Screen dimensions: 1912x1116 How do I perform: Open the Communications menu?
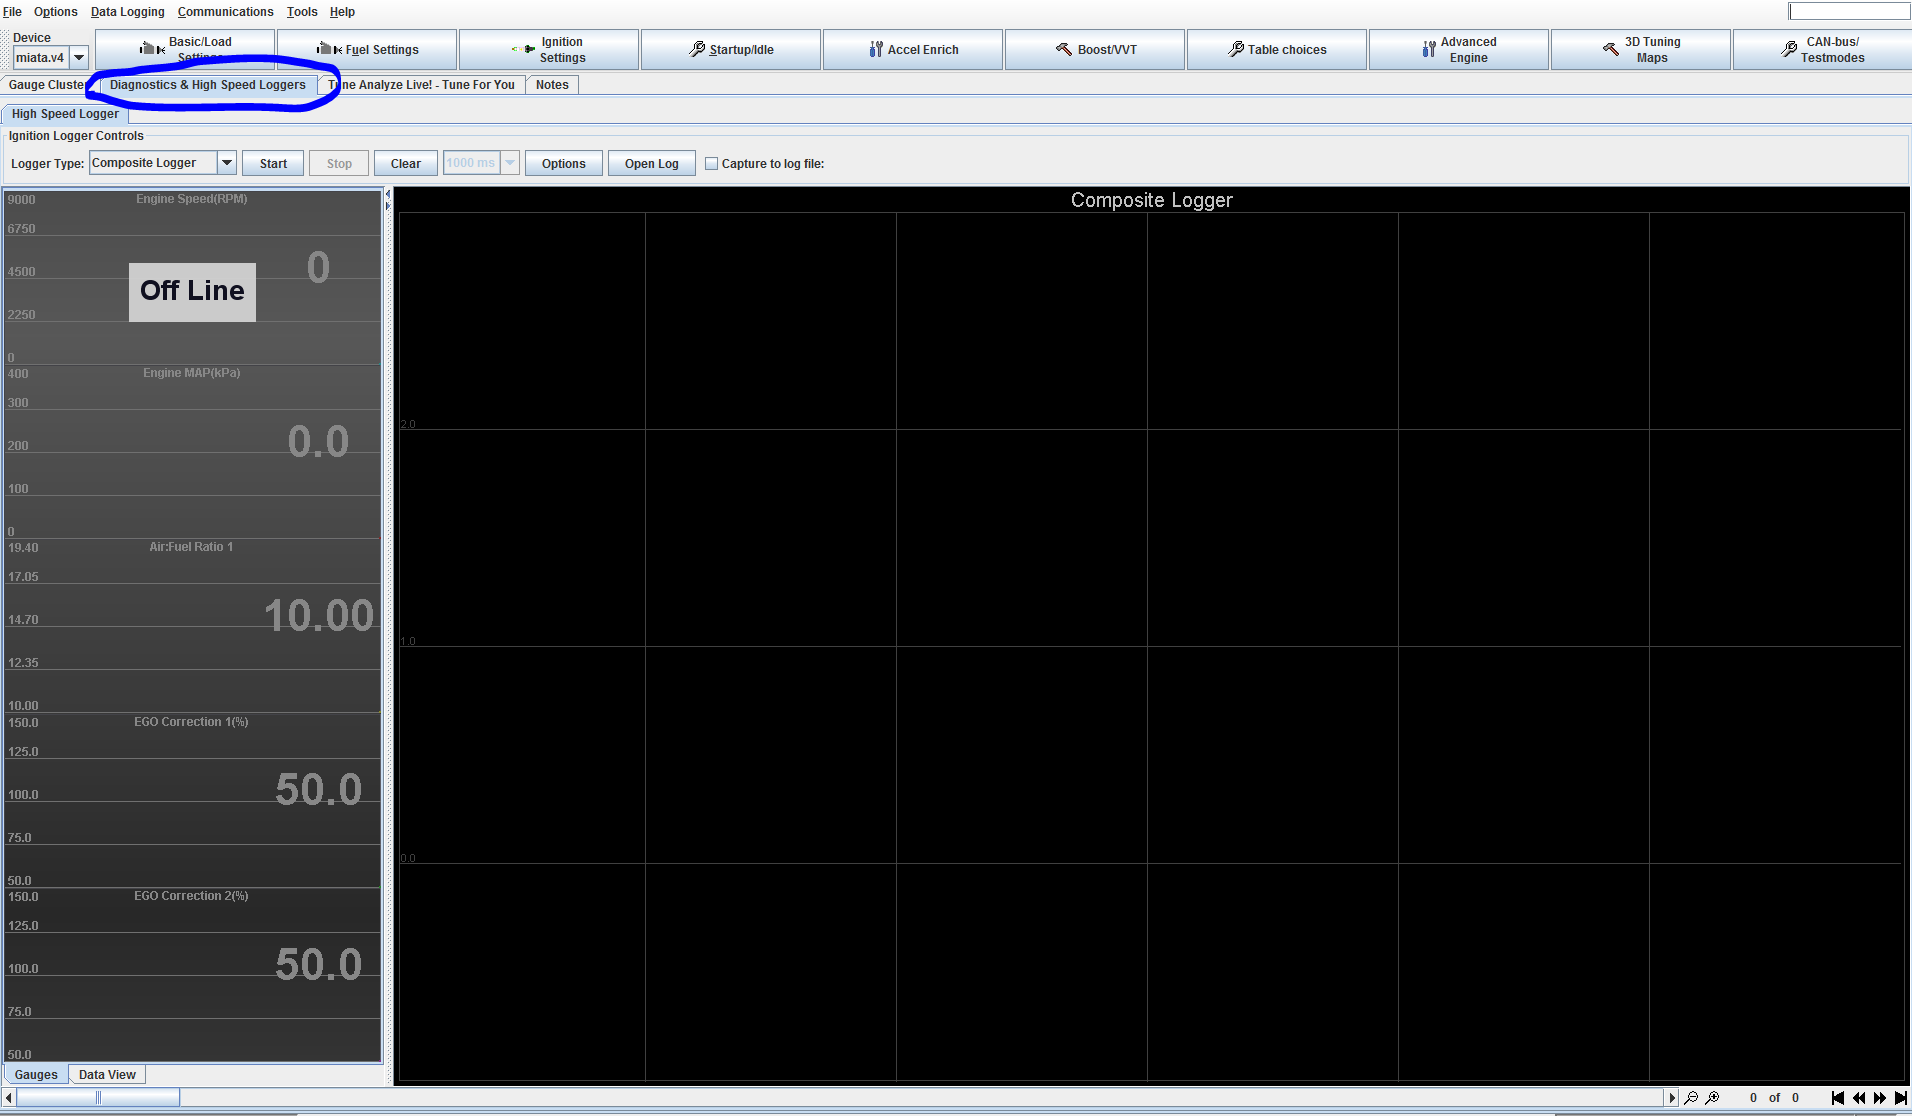225,12
